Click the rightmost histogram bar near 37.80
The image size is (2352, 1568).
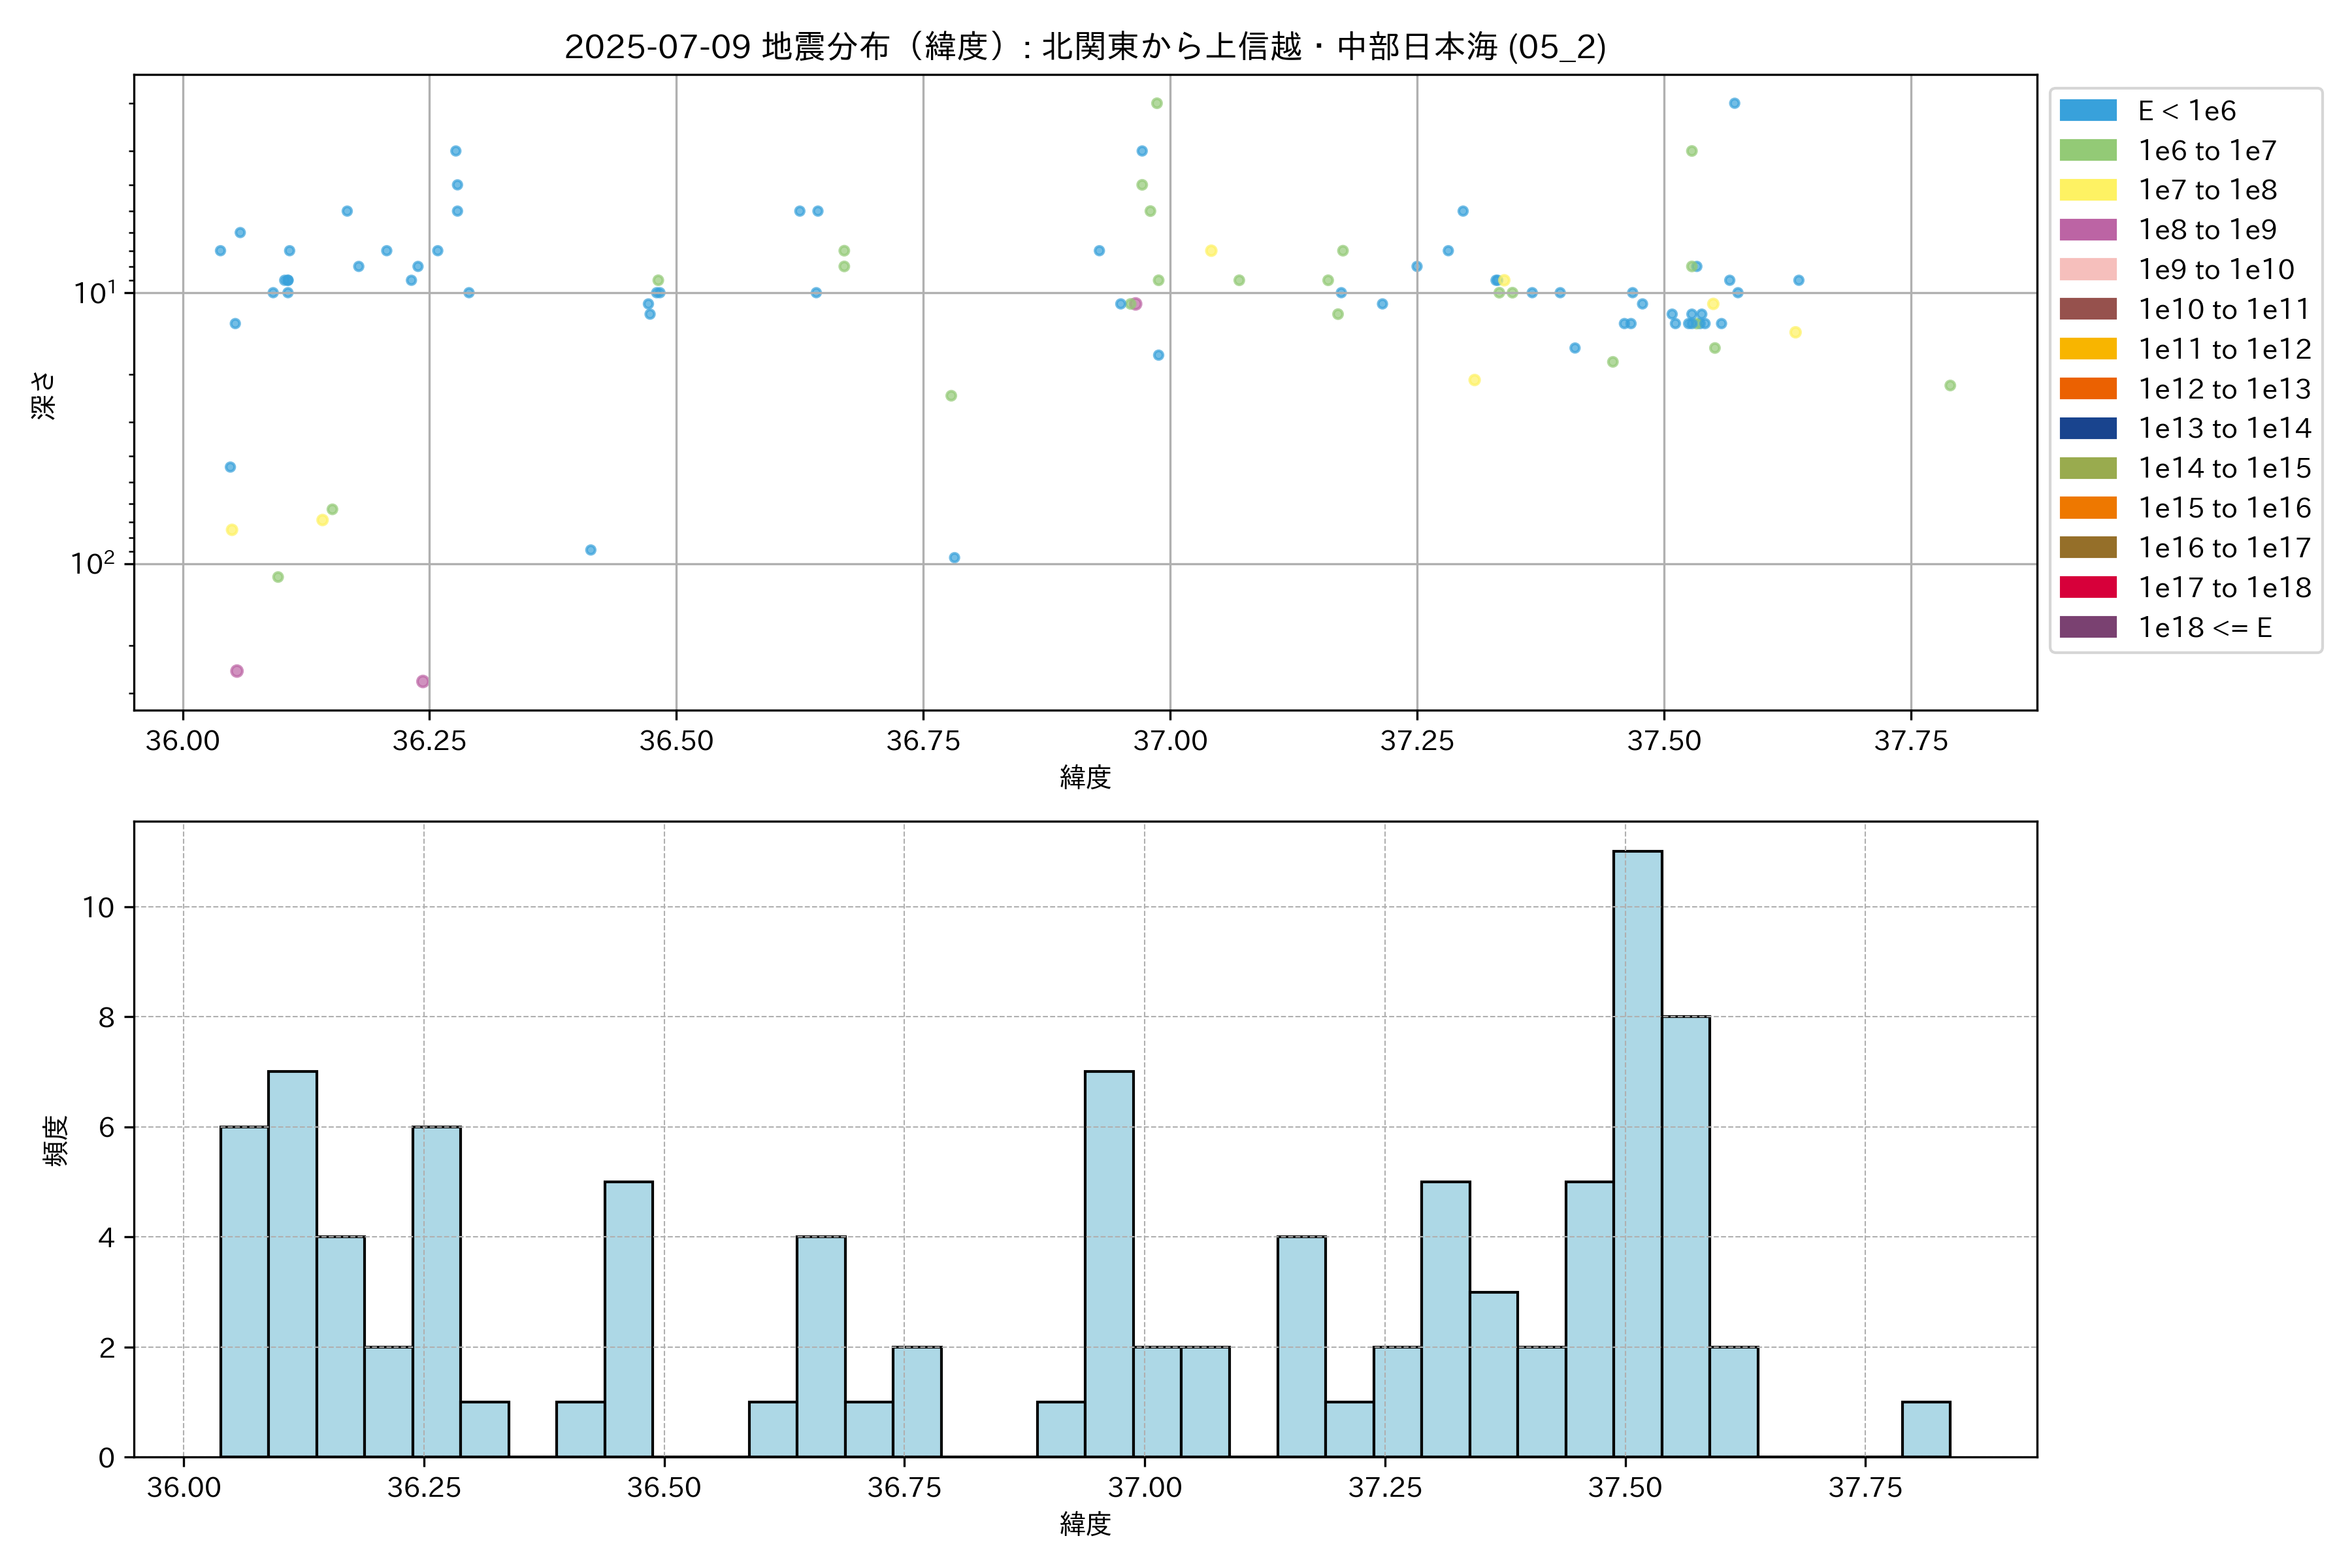pyautogui.click(x=1925, y=1429)
